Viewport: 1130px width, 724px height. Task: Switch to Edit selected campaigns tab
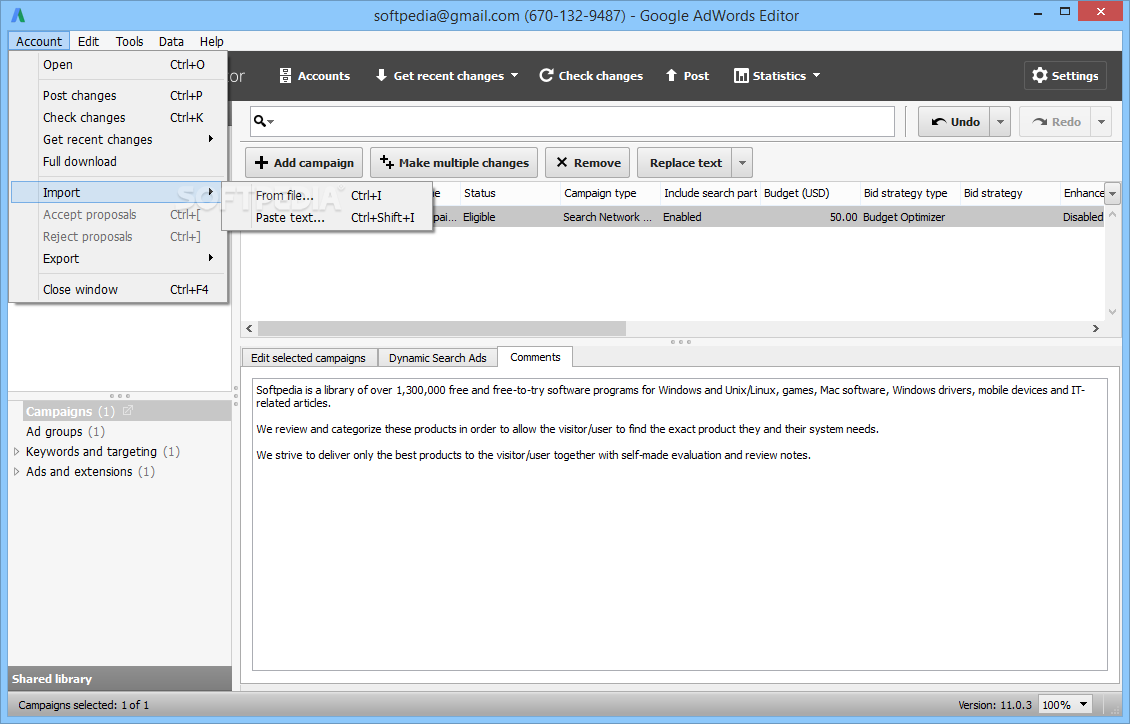308,358
